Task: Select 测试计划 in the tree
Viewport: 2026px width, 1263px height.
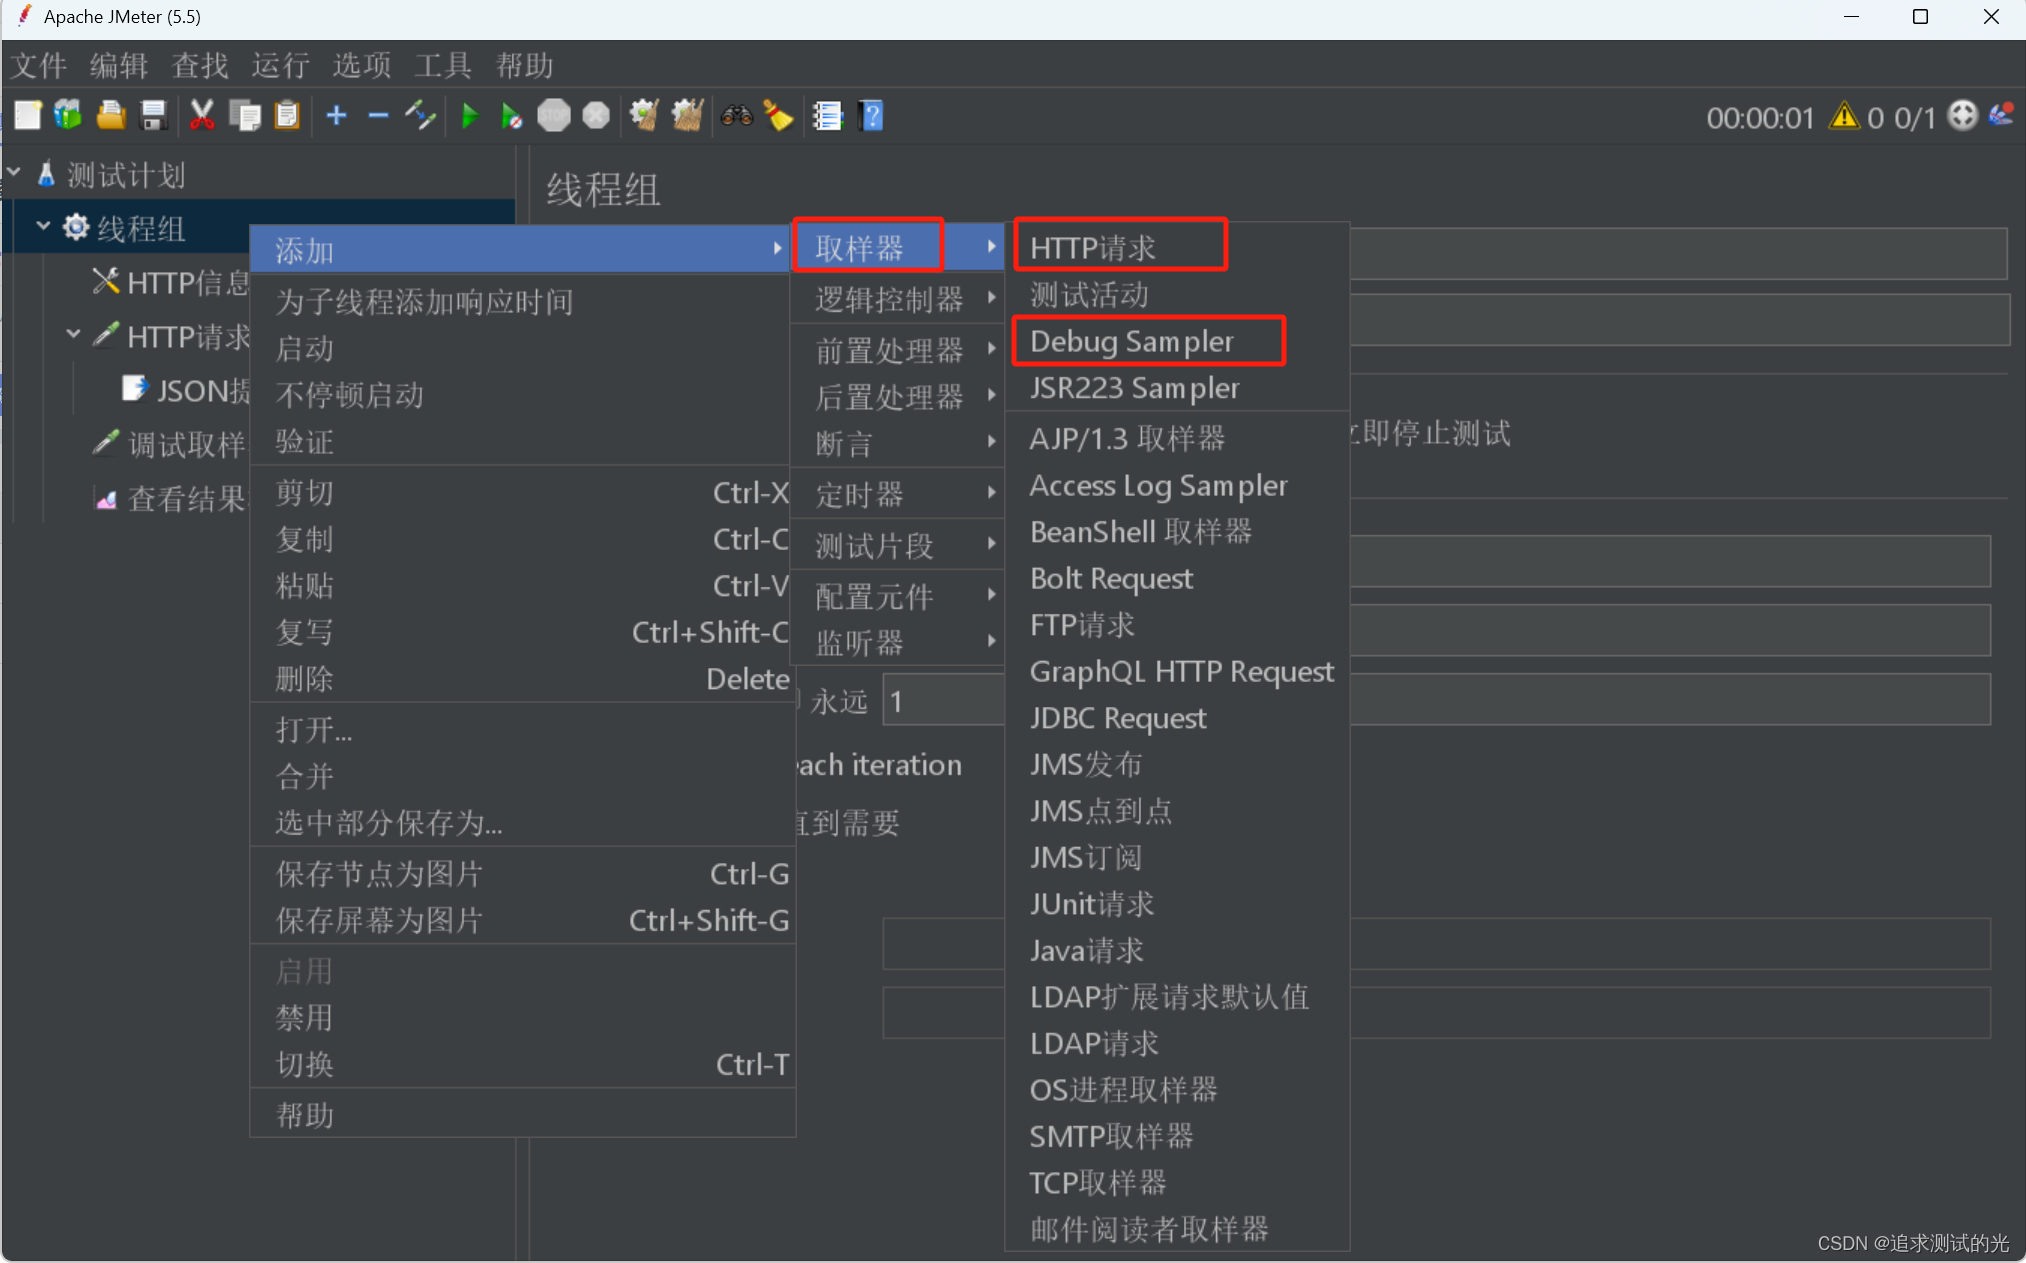Action: 126,175
